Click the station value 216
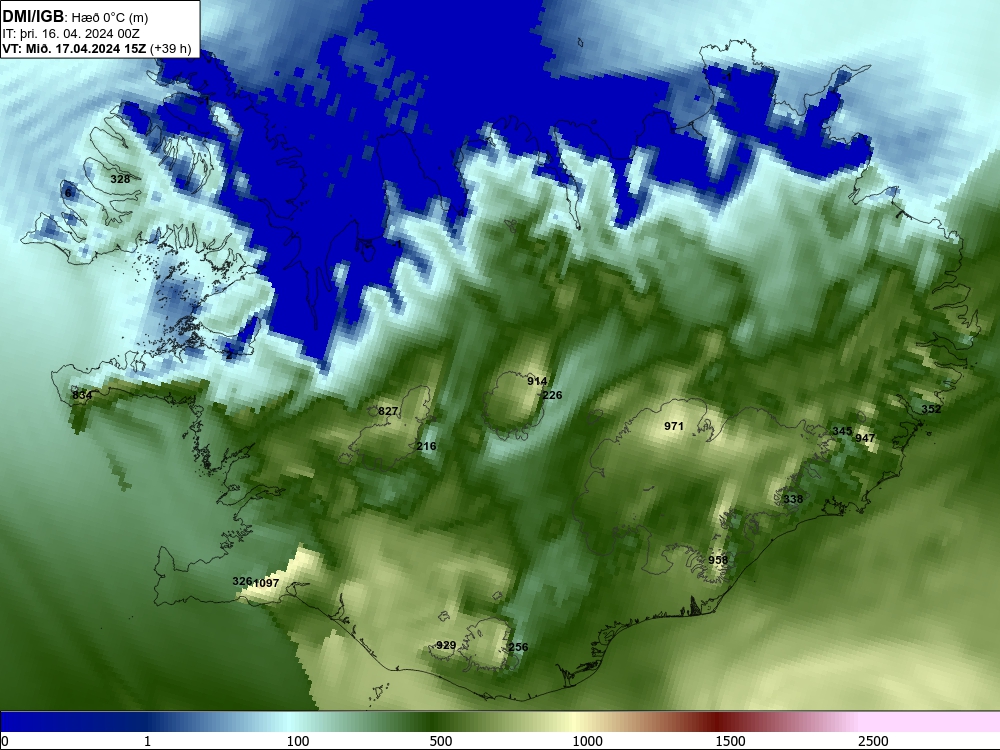This screenshot has width=1000, height=750. click(426, 446)
